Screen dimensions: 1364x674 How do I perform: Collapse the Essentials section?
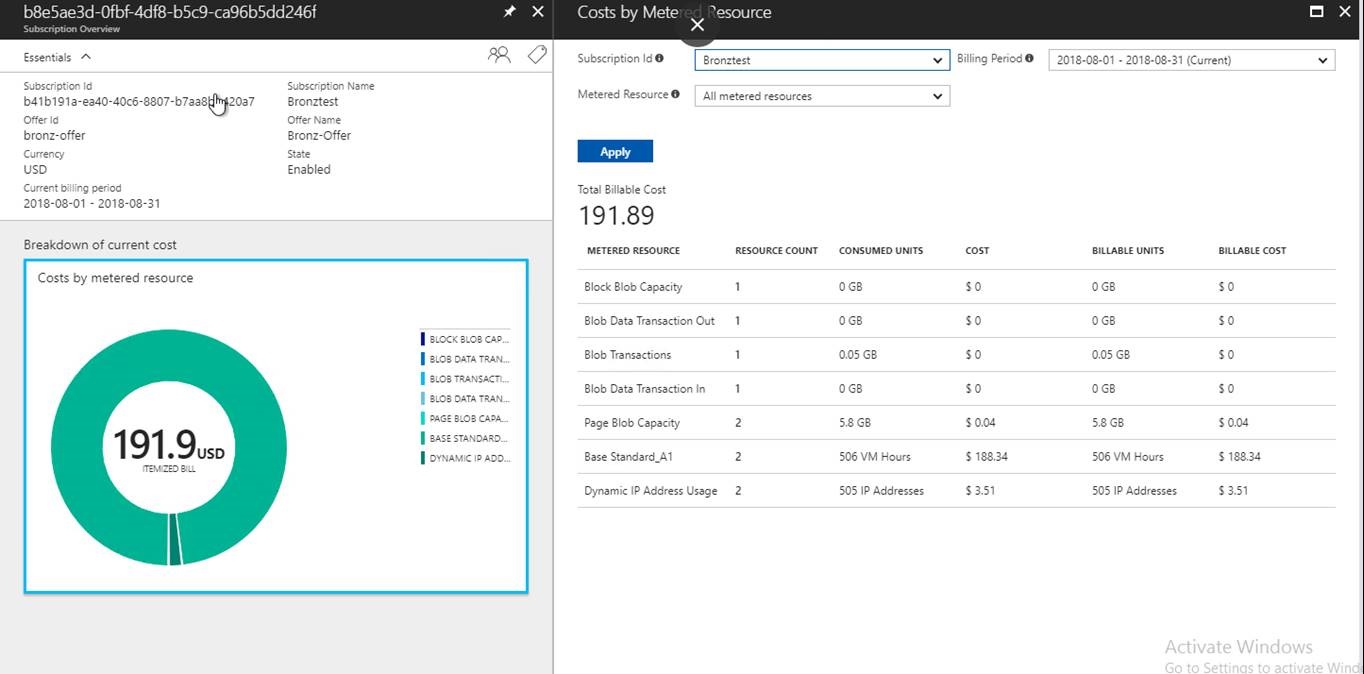pos(86,58)
